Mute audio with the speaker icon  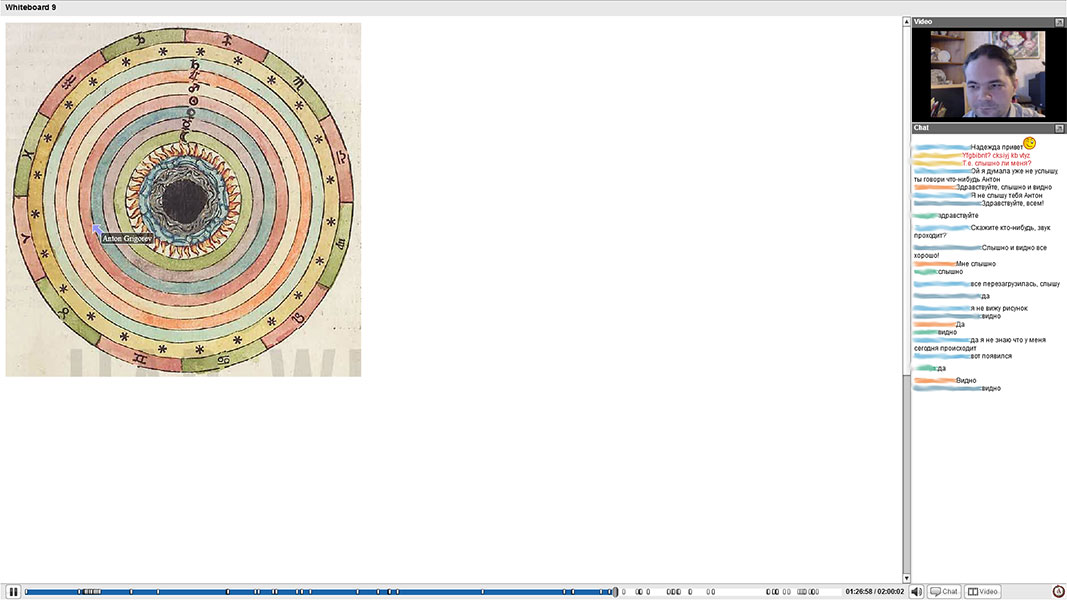917,592
